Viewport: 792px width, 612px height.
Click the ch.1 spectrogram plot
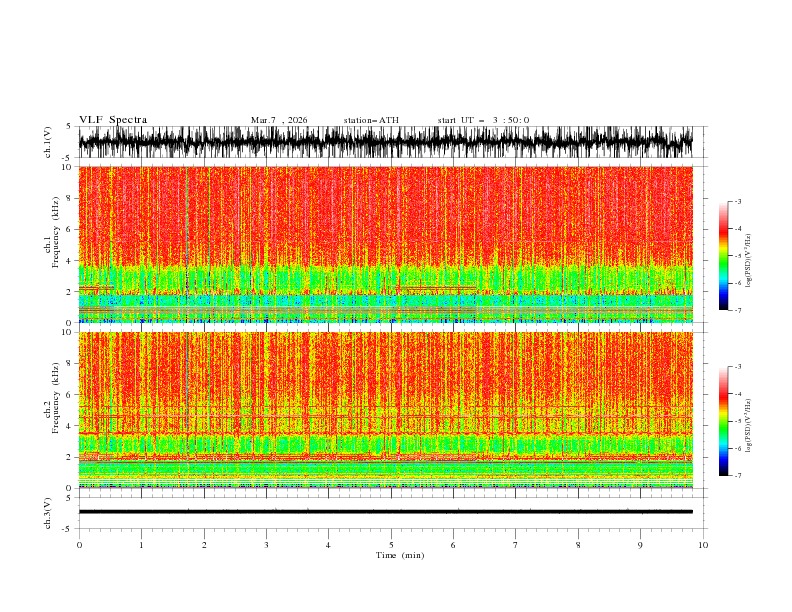point(385,244)
